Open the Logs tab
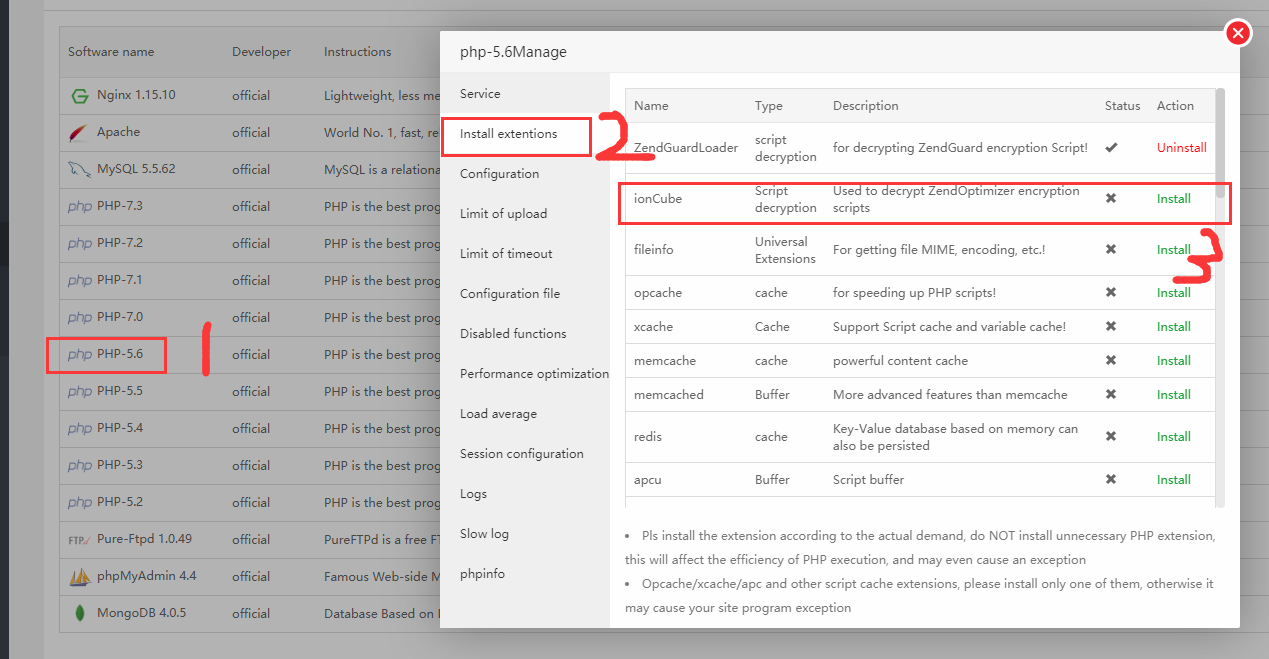This screenshot has width=1269, height=659. (x=525, y=493)
